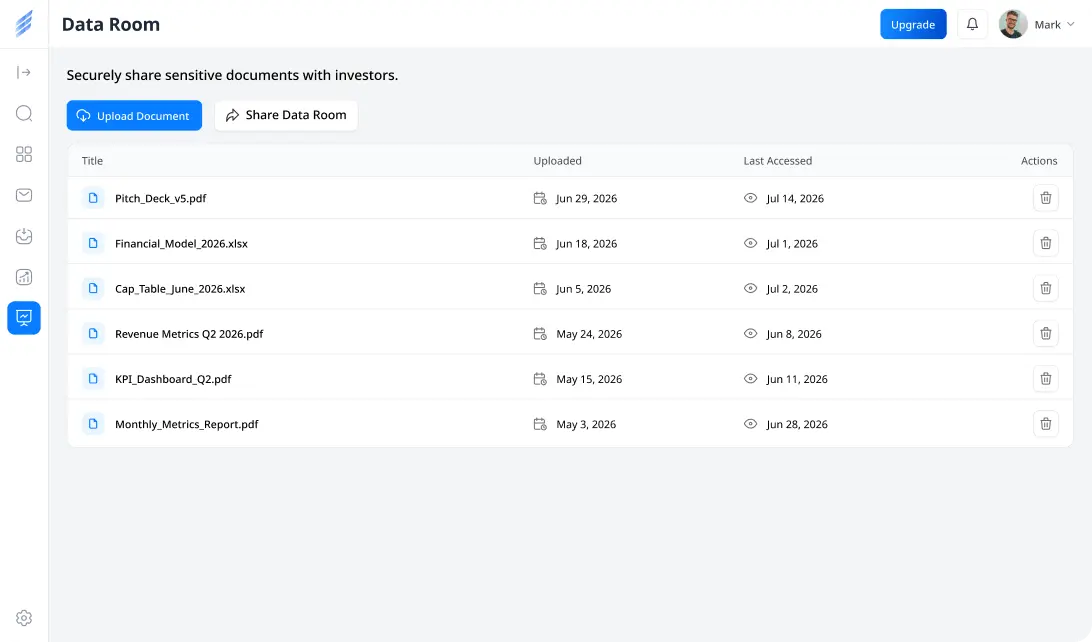The height and width of the screenshot is (642, 1092).
Task: Open the dashboard grid icon in the sidebar
Action: tap(24, 154)
